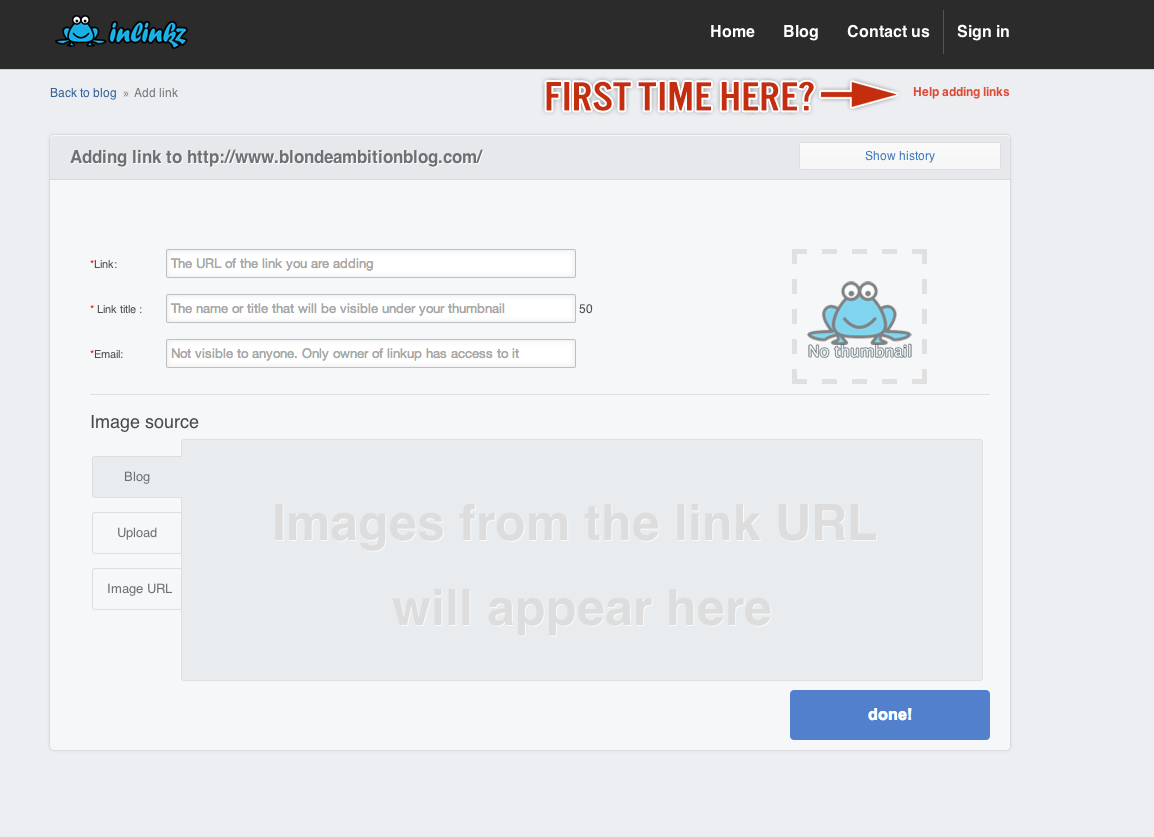Click the inlinkz frog logo

click(121, 32)
